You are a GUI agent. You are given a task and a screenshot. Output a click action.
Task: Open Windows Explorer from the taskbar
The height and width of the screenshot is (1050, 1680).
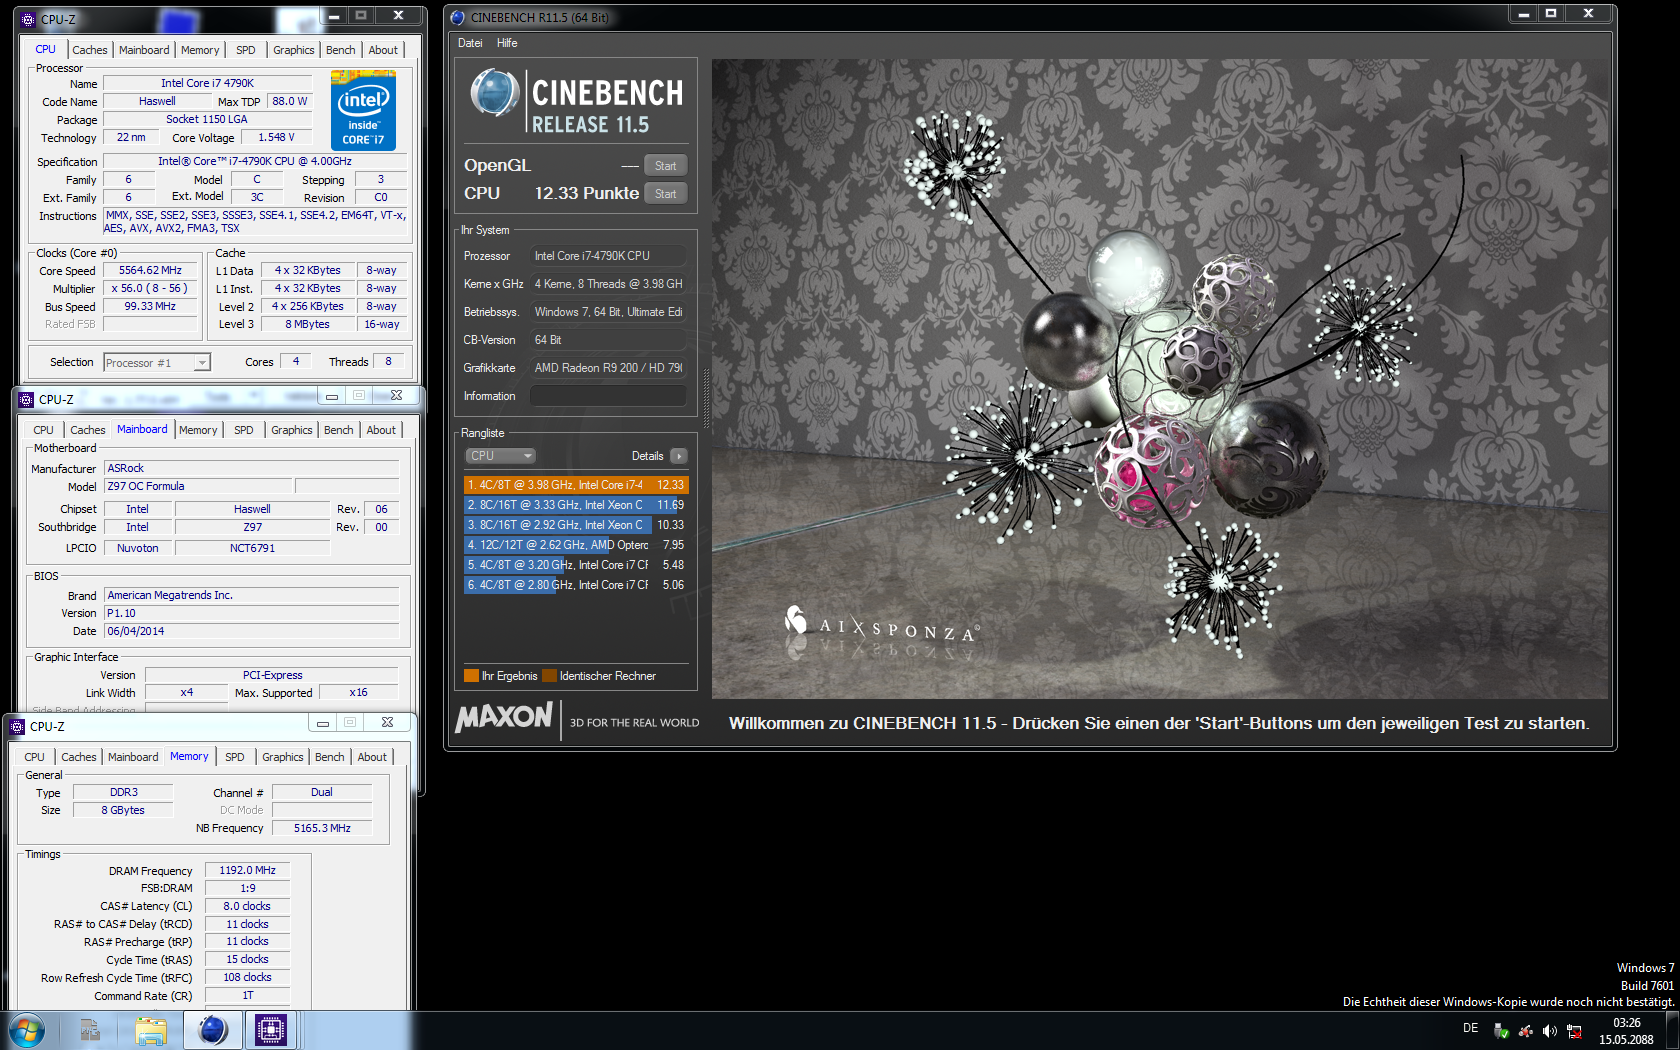(151, 1030)
